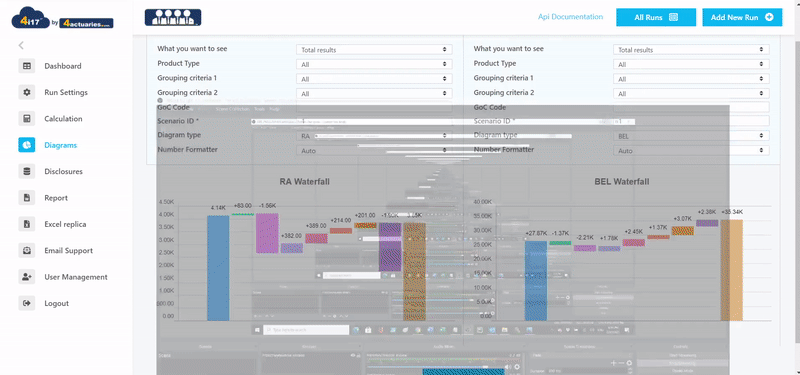Image resolution: width=800 pixels, height=375 pixels.
Task: Click the +2.45K red bar in BEL Waterfall
Action: pos(634,243)
